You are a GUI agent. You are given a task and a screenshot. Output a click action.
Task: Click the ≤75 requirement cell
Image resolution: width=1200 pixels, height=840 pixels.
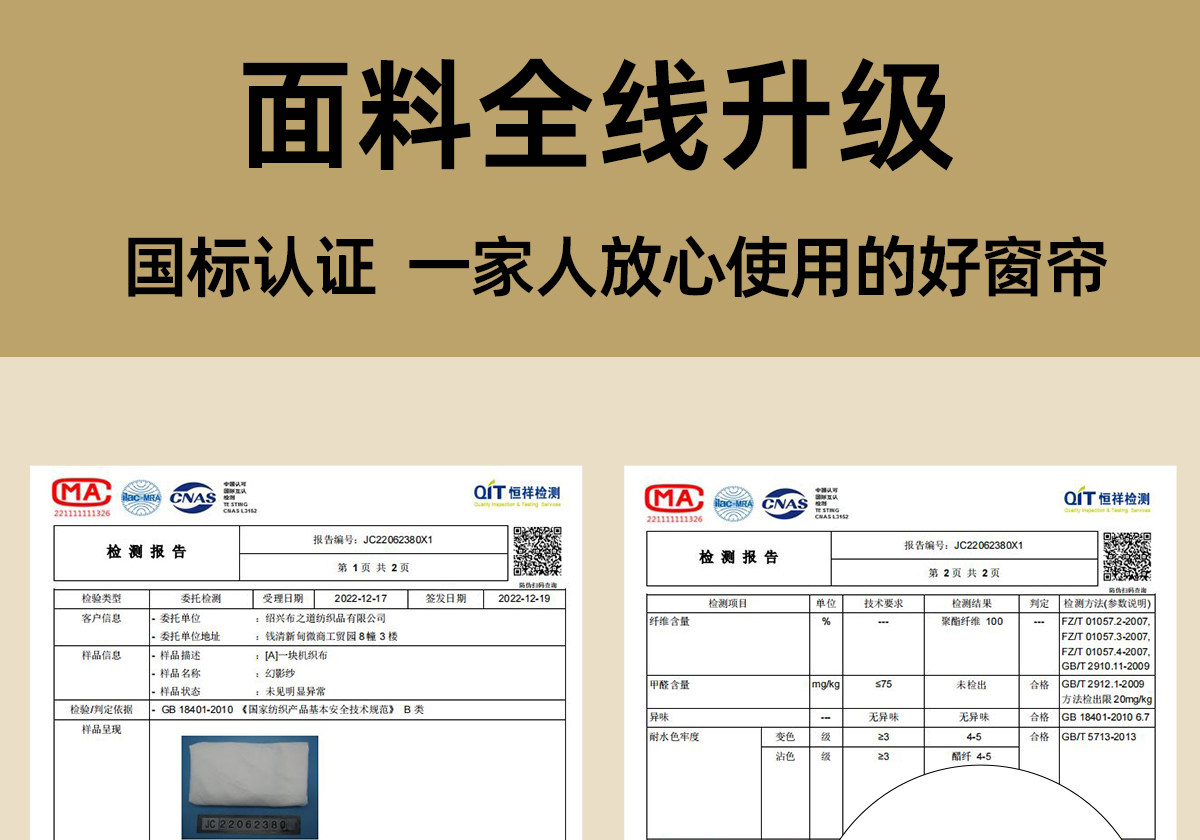pyautogui.click(x=883, y=685)
